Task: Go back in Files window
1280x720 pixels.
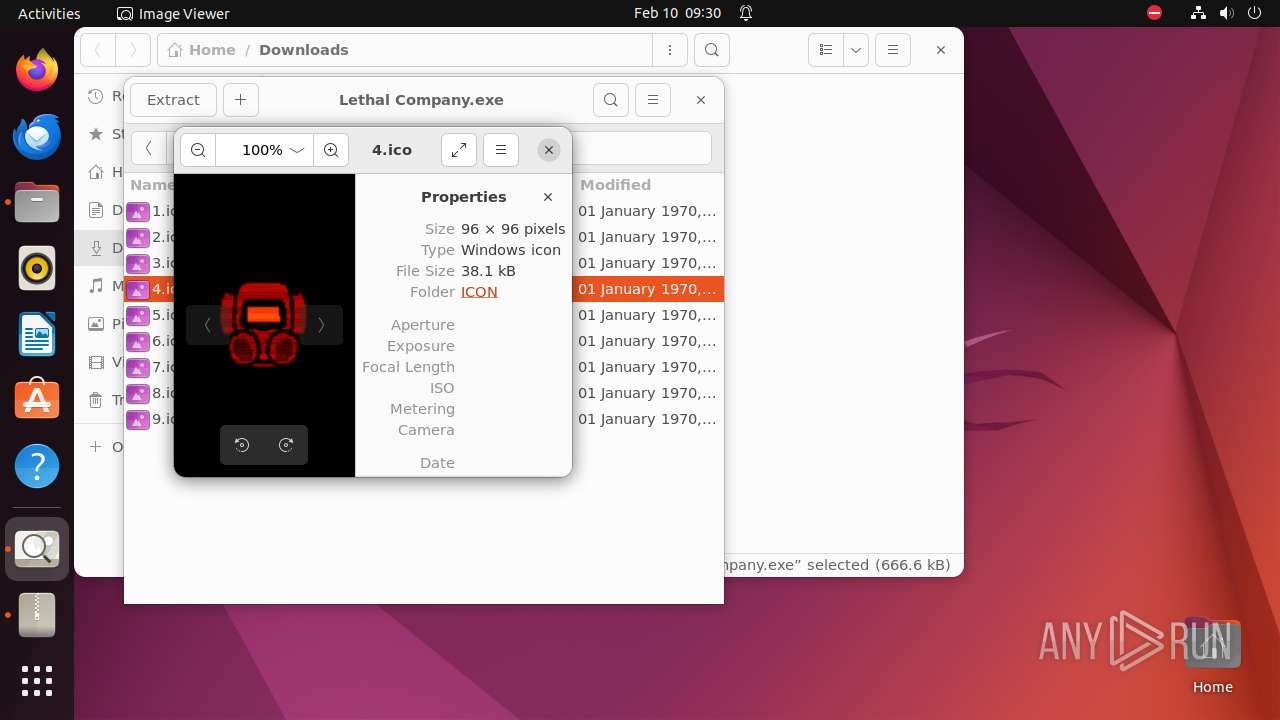Action: 98,50
